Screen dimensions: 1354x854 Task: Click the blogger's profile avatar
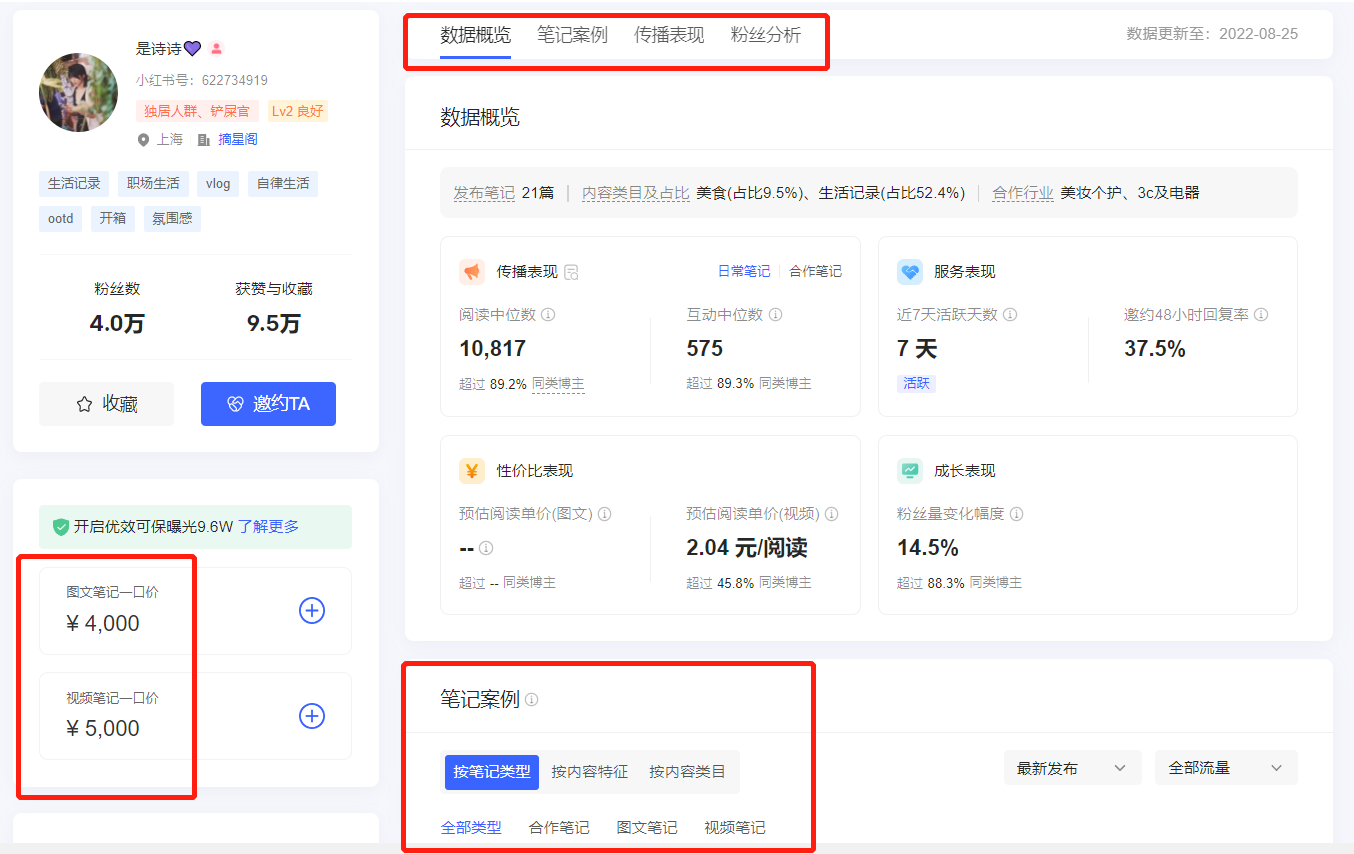point(78,92)
